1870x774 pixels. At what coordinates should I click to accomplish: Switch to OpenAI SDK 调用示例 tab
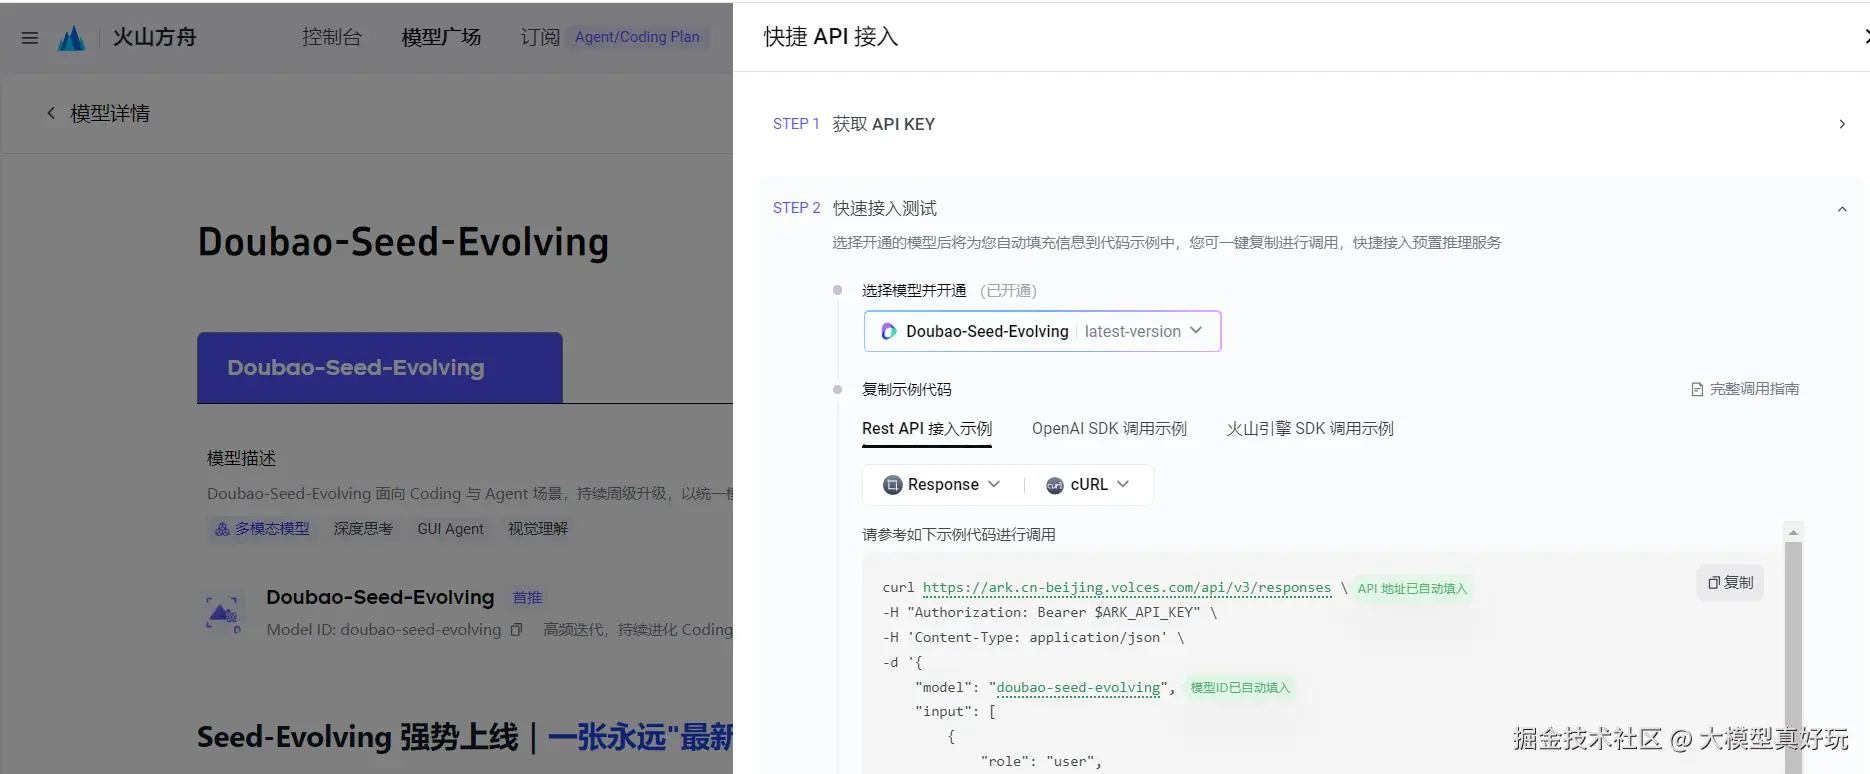point(1109,429)
